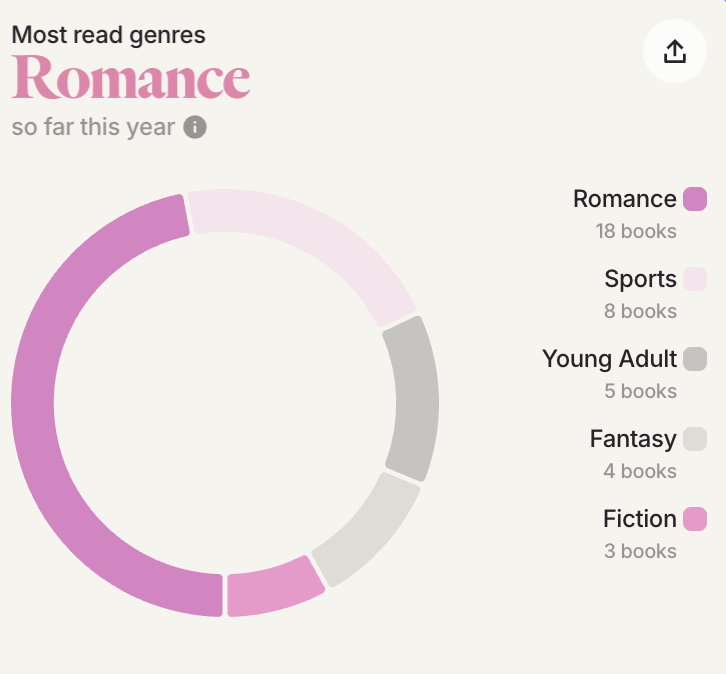Select the gray Young Adult chart segment
This screenshot has height=674, width=726.
(x=411, y=398)
